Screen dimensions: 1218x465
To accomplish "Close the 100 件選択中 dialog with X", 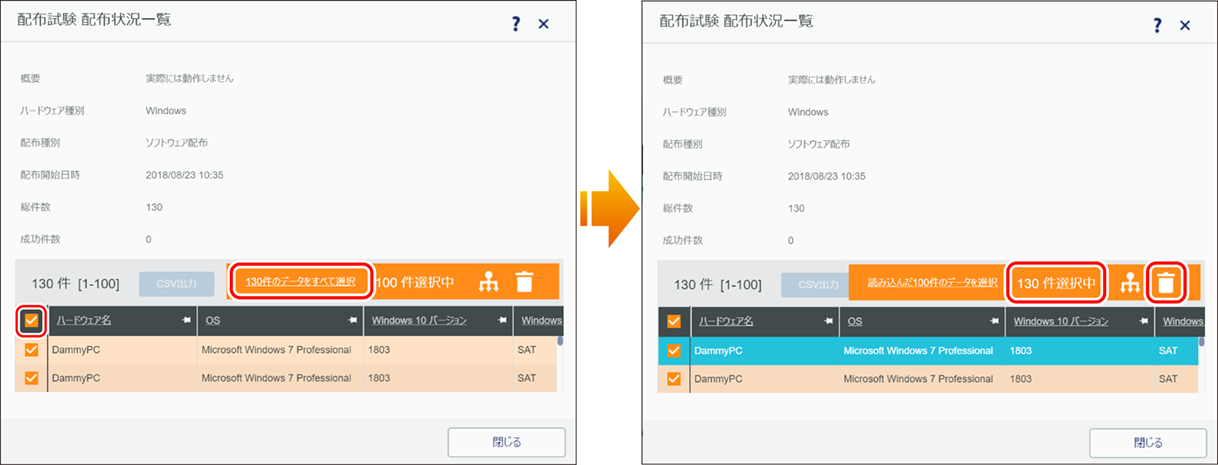I will pyautogui.click(x=544, y=24).
